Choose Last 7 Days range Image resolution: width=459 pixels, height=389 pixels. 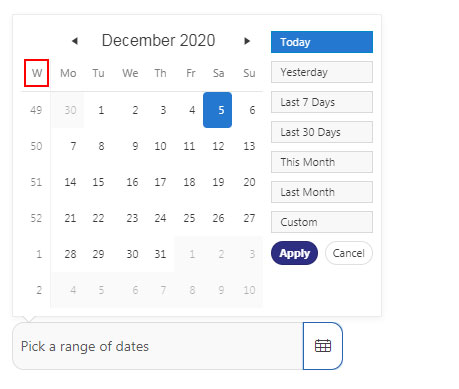(322, 102)
